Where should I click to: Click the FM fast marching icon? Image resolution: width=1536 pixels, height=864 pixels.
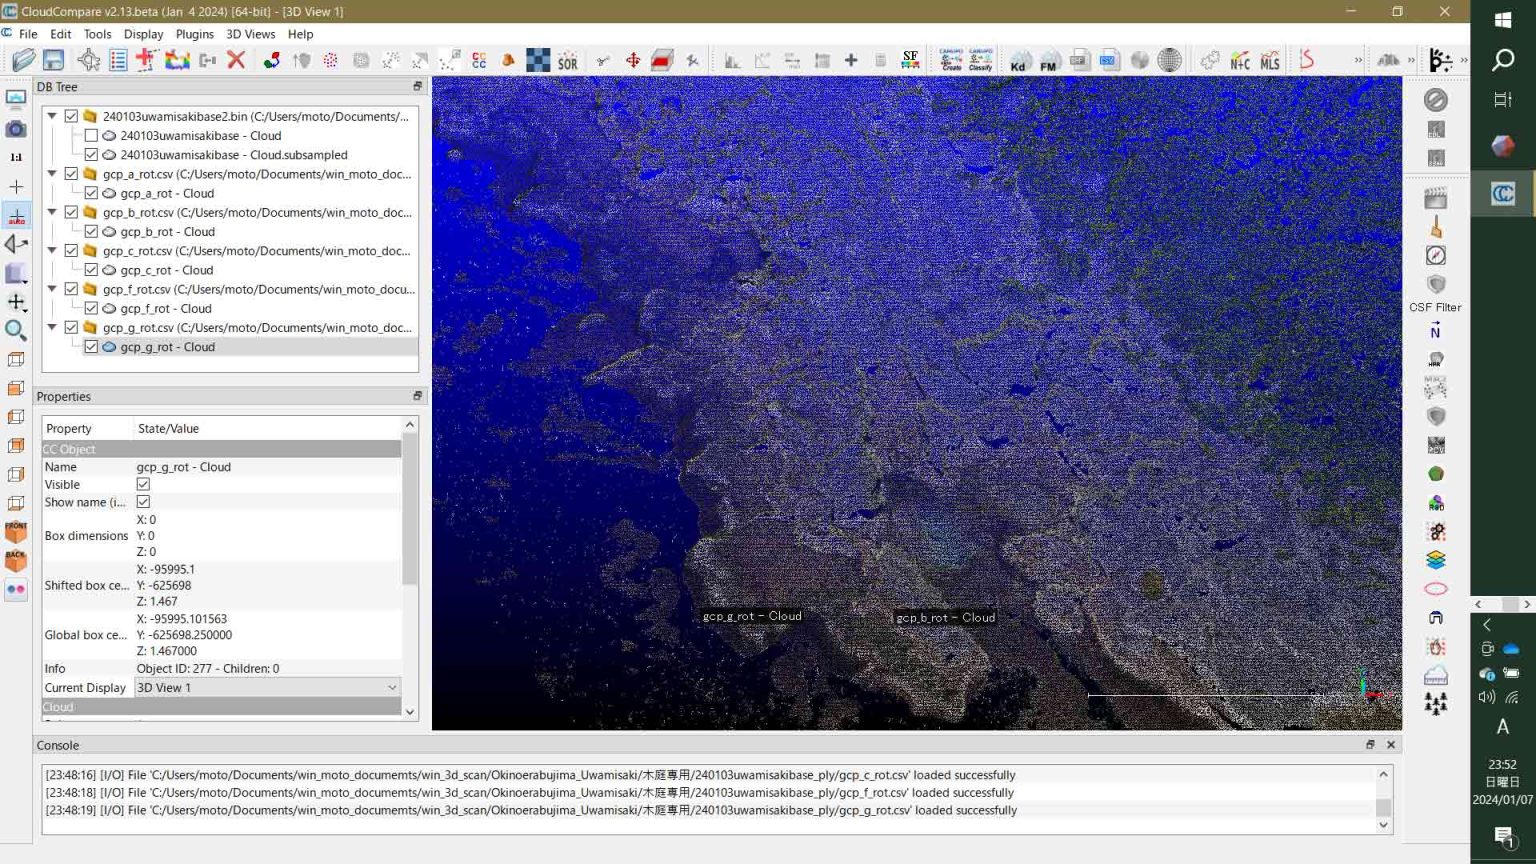pyautogui.click(x=1048, y=60)
